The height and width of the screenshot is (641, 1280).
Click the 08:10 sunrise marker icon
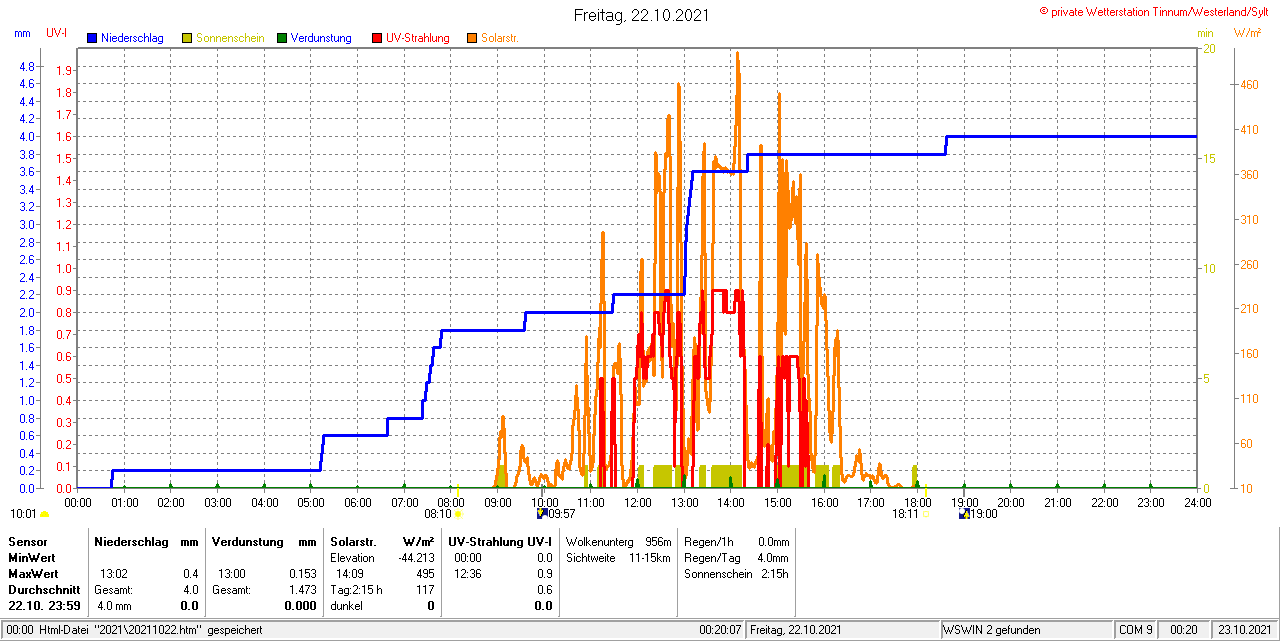(459, 514)
